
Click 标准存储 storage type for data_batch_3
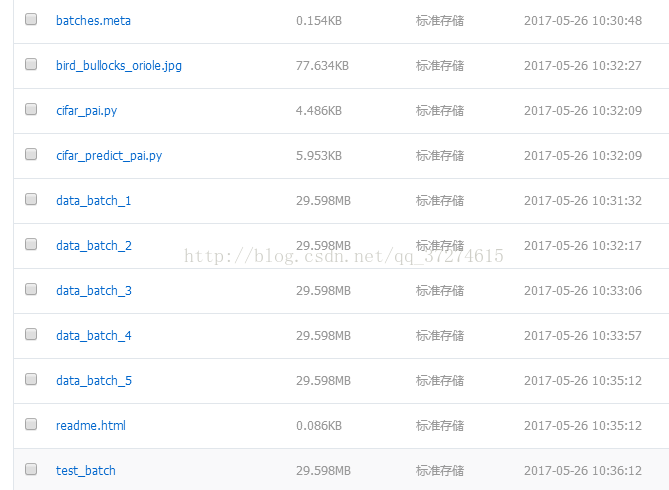(x=440, y=291)
